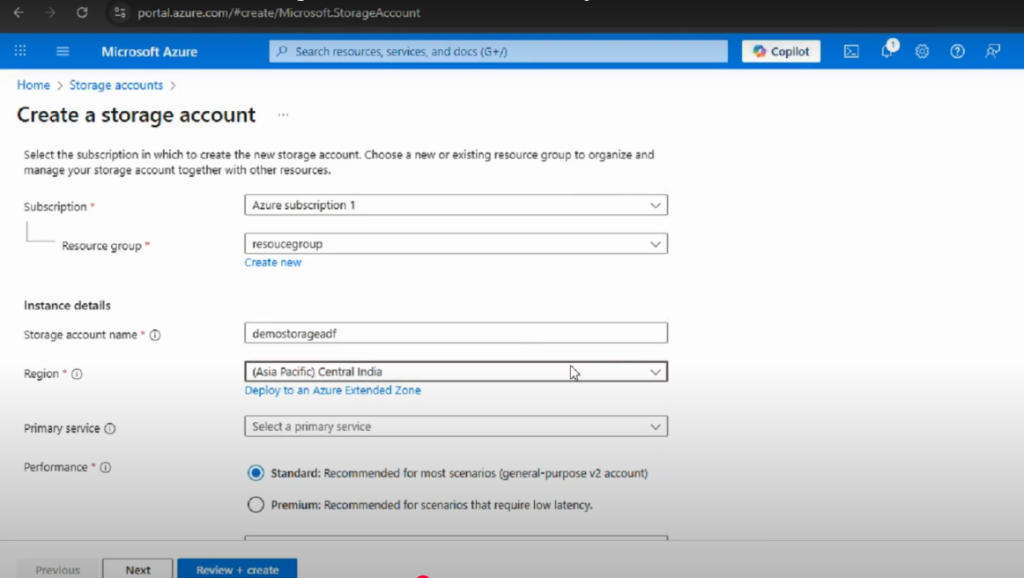Open portal settings gear
This screenshot has height=578, width=1024.
pos(921,51)
